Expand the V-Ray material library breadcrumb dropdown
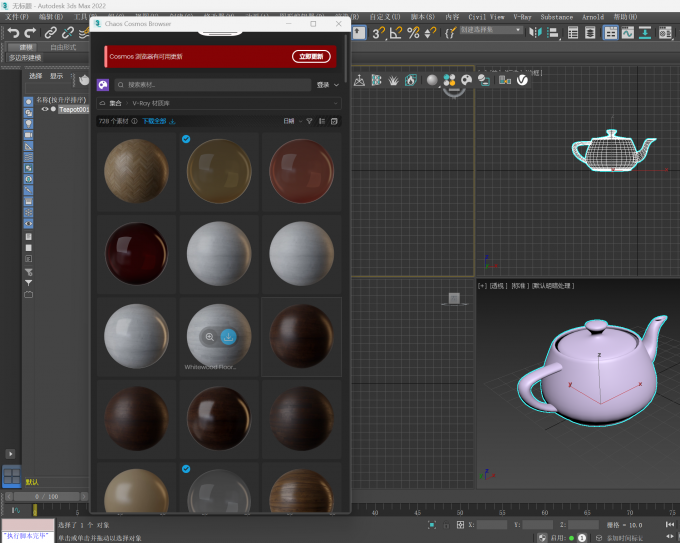 (335, 103)
